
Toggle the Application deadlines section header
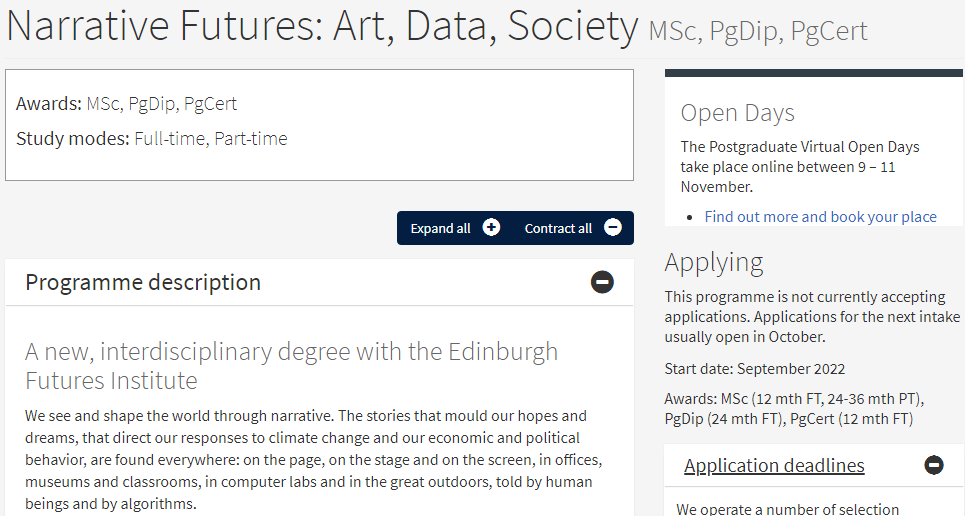814,466
